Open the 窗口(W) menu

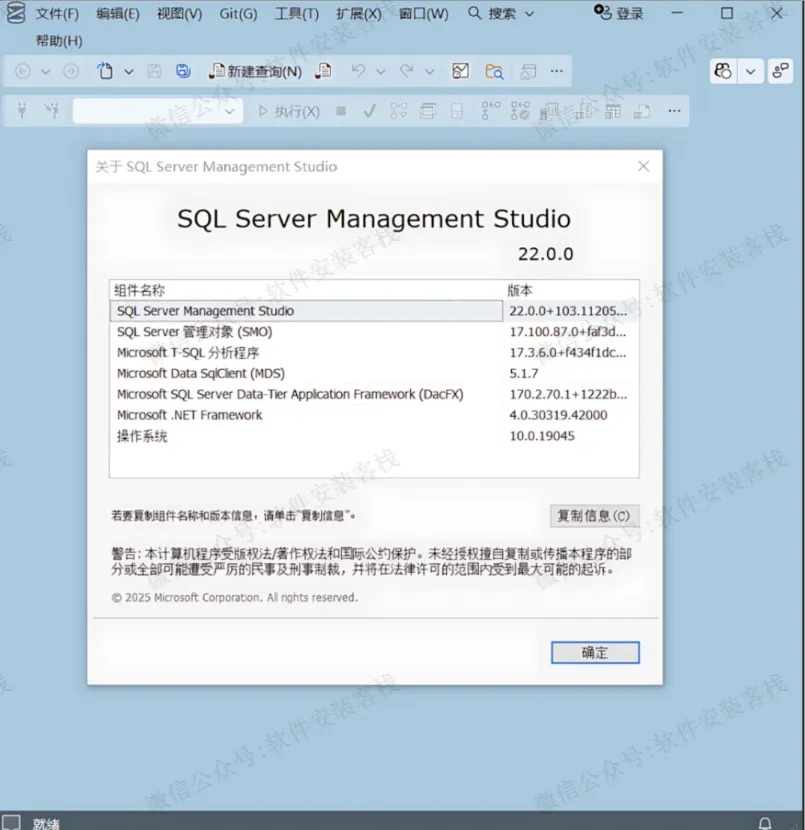coord(423,14)
